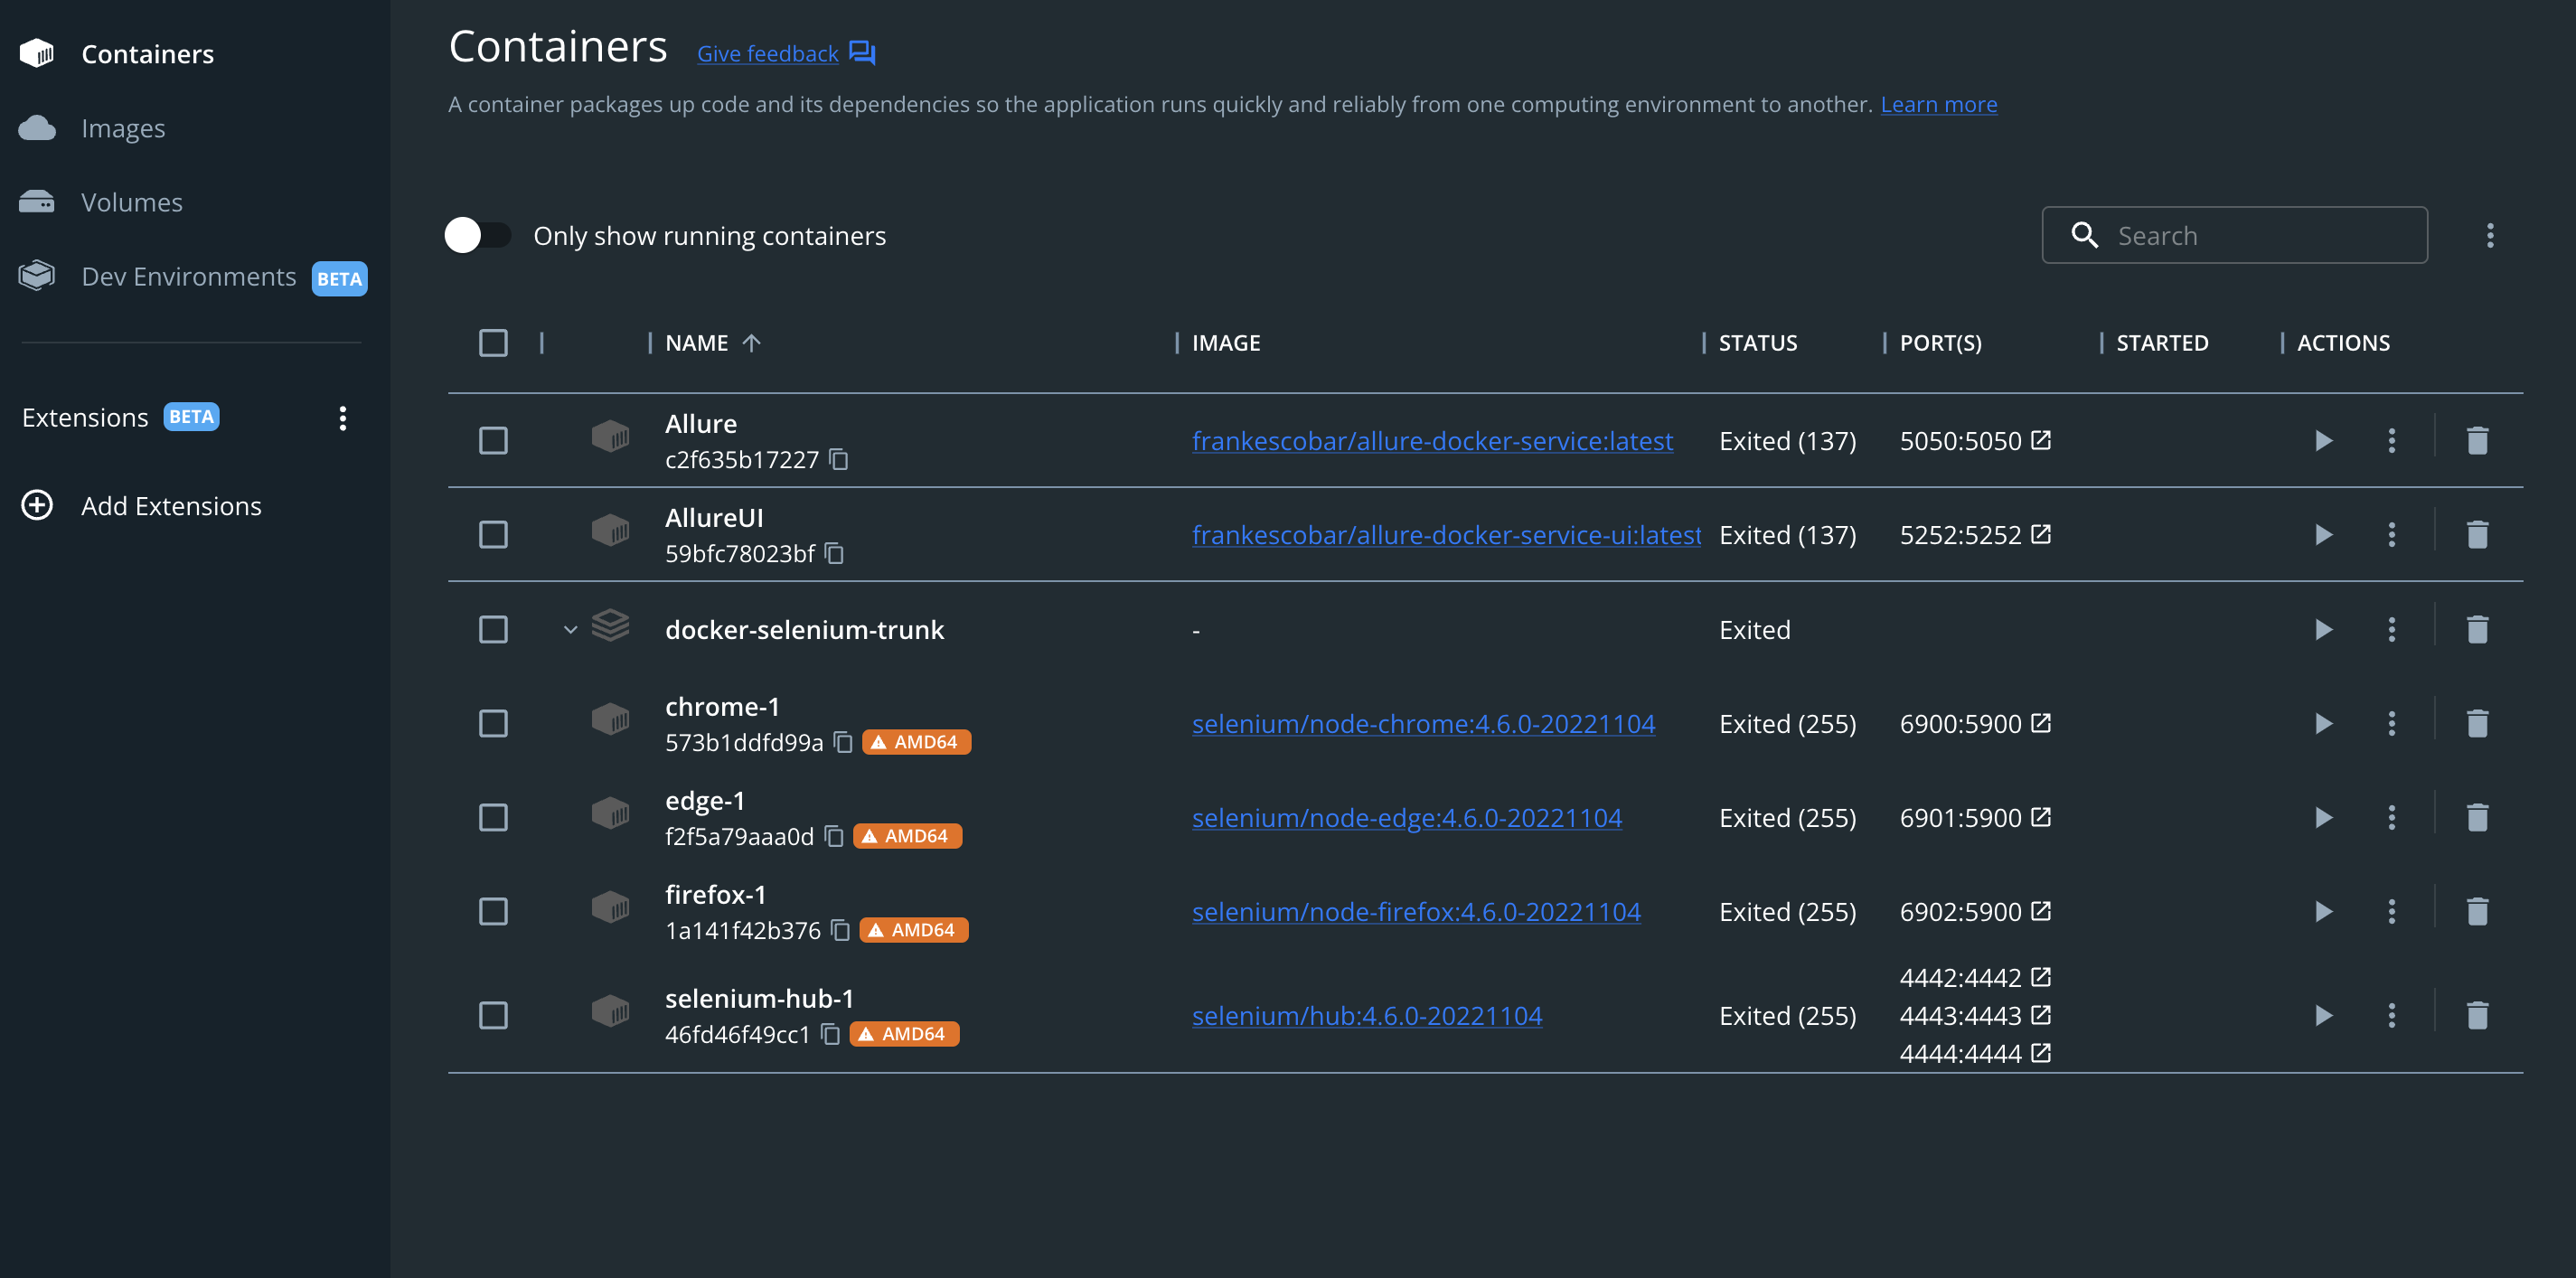Image resolution: width=2576 pixels, height=1278 pixels.
Task: Start the firefox-1 container
Action: pyautogui.click(x=2323, y=912)
